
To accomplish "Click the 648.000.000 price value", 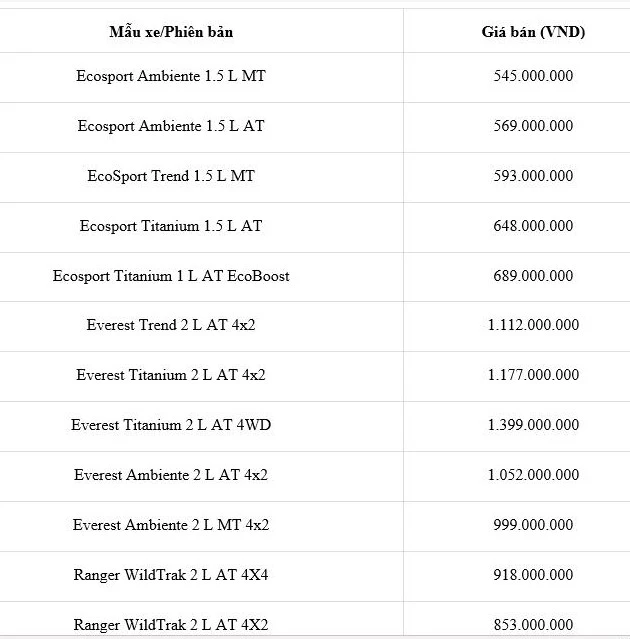I will (533, 226).
